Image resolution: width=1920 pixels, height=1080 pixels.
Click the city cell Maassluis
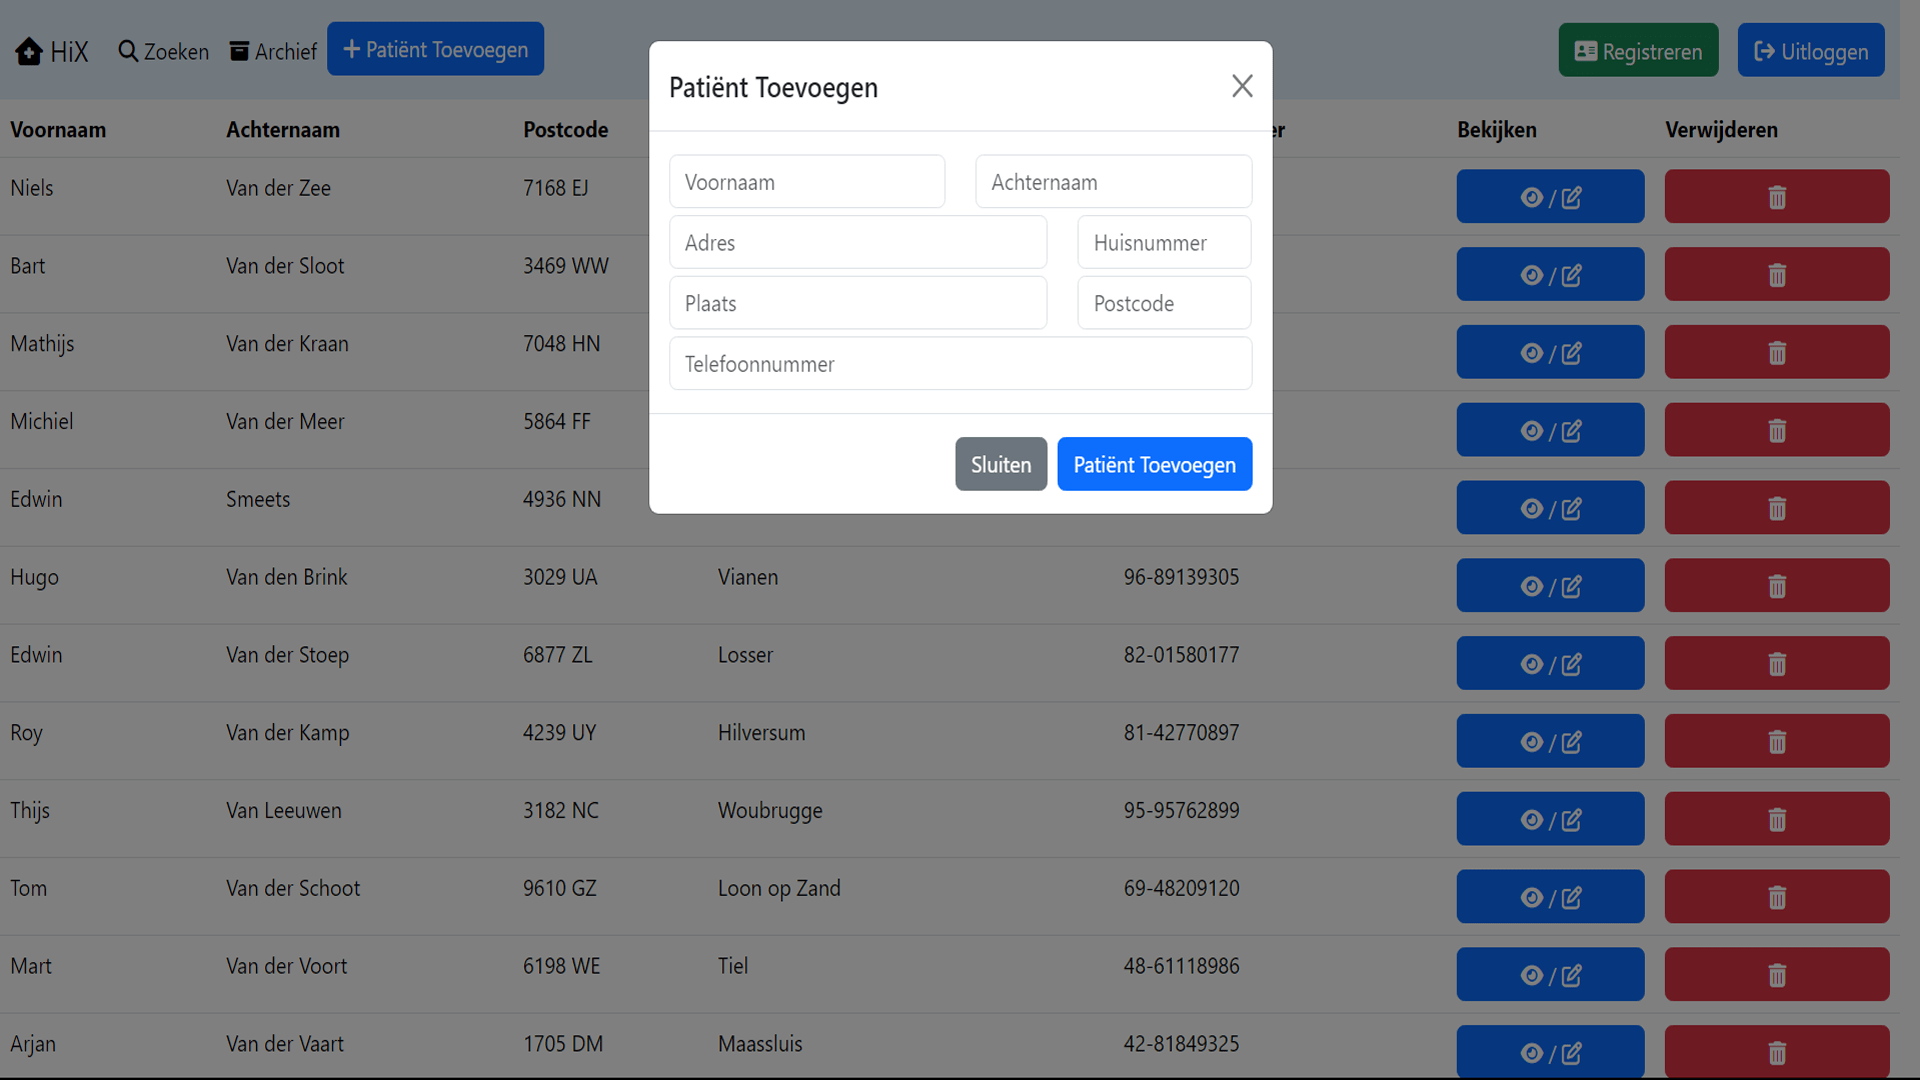click(x=760, y=1044)
